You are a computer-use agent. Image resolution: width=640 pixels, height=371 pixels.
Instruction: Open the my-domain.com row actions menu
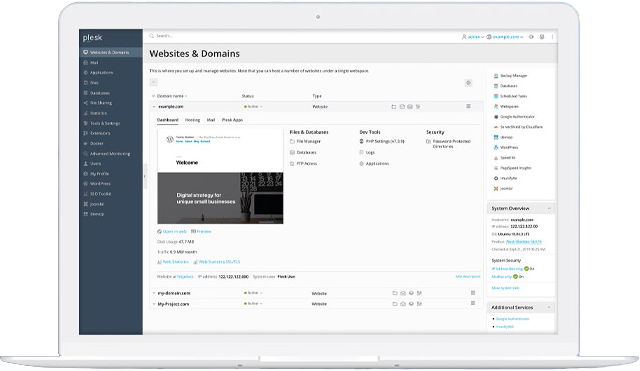point(473,293)
